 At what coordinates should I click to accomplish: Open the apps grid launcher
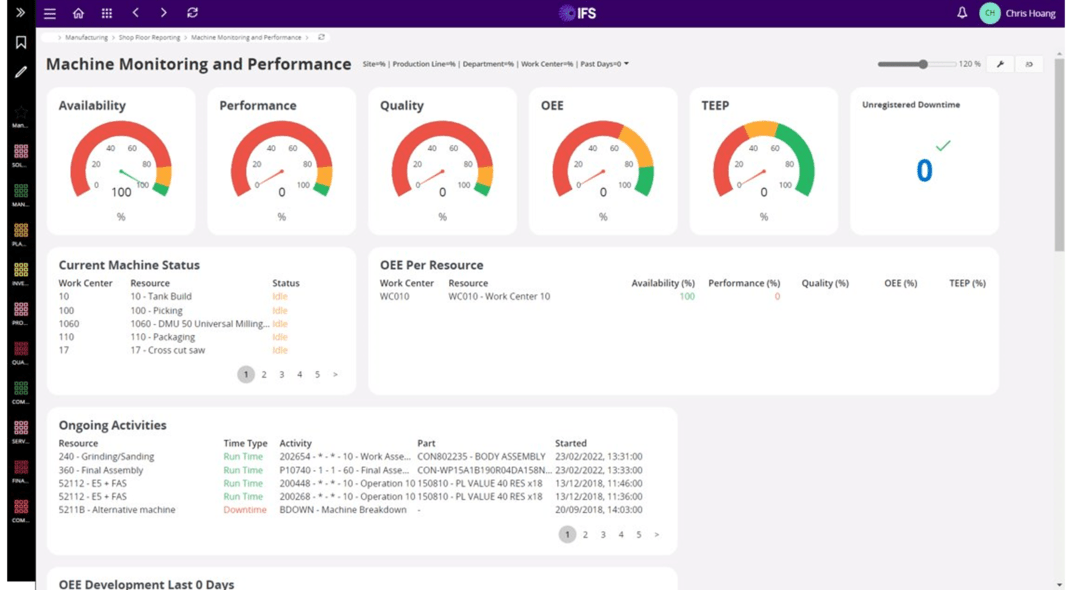[107, 13]
